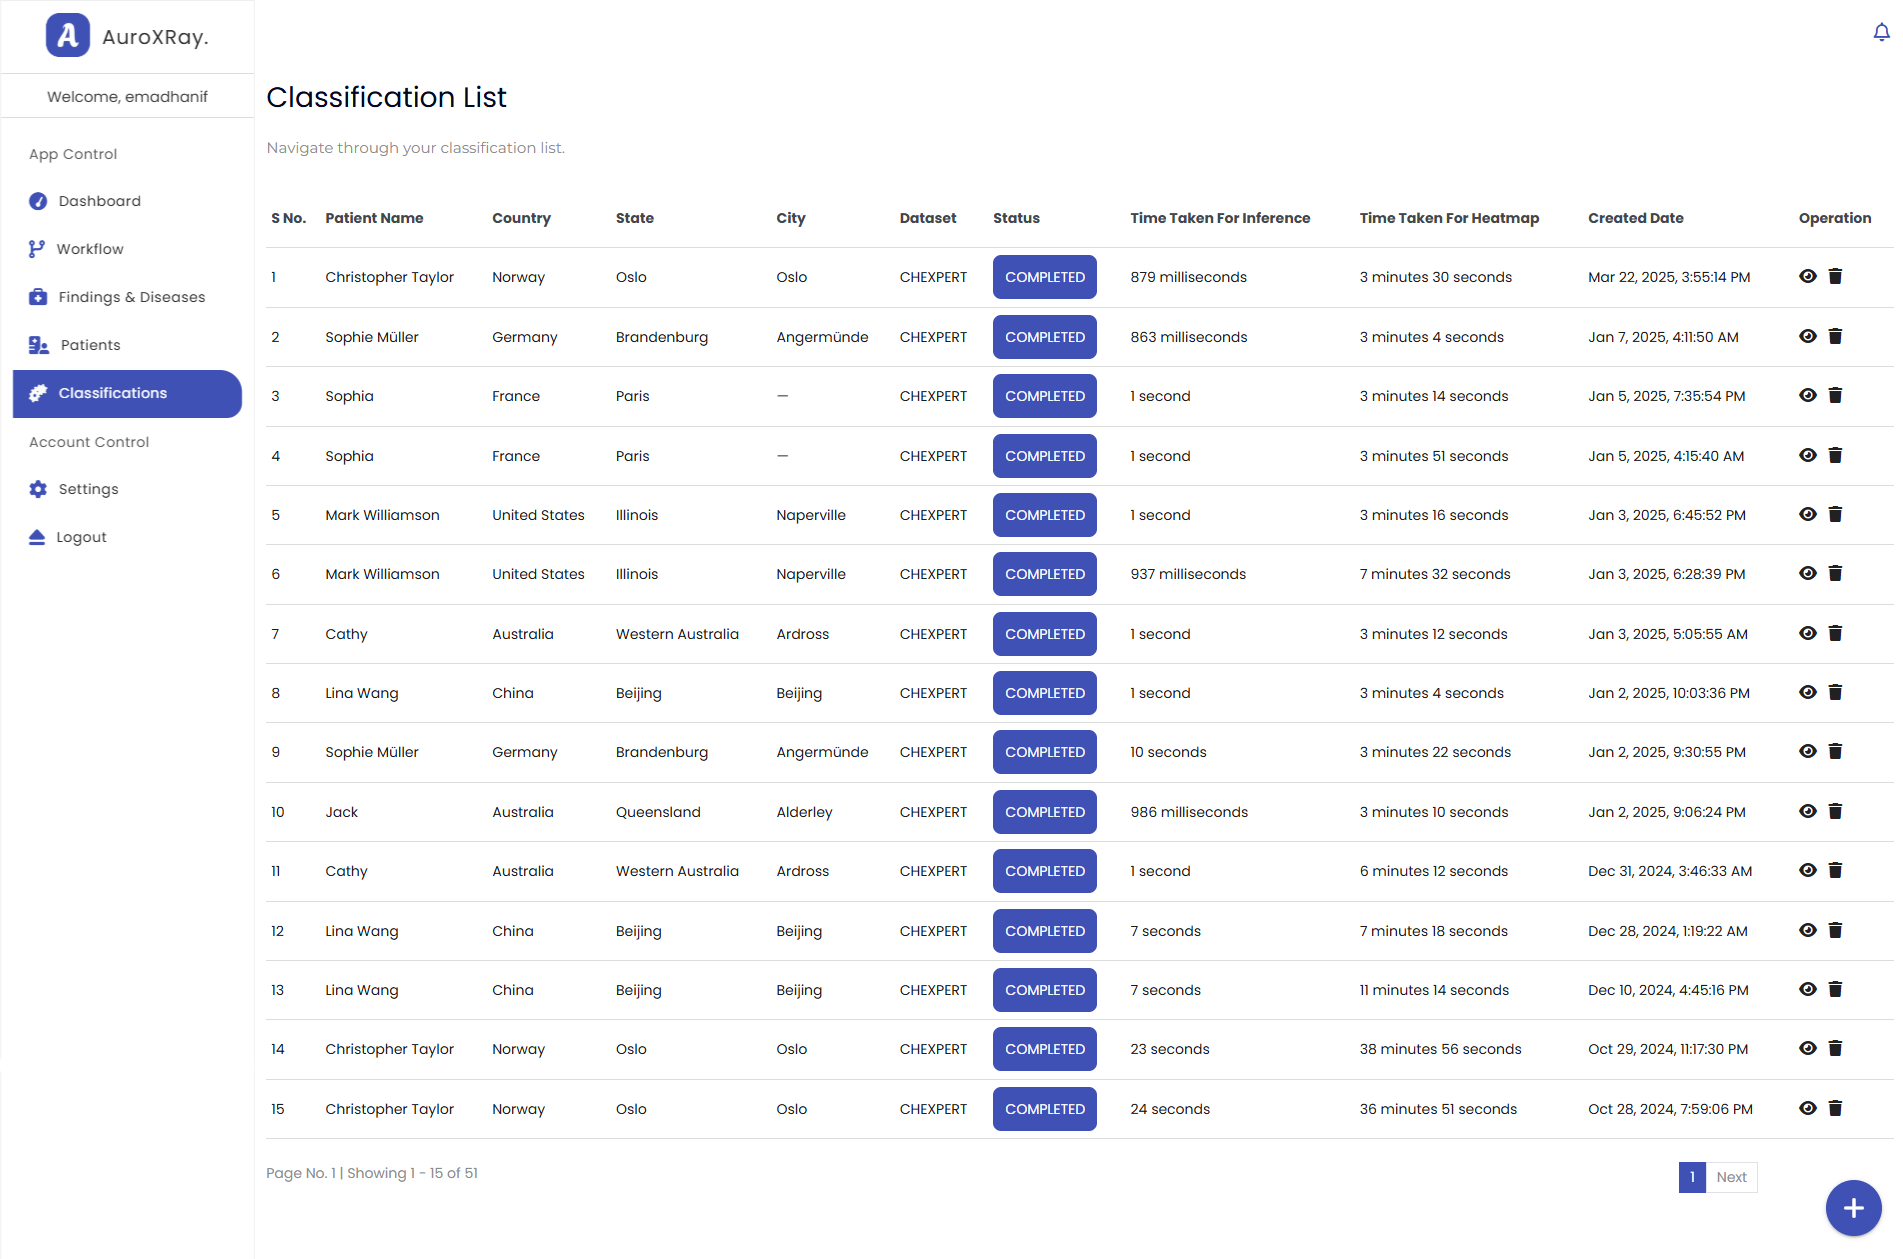The width and height of the screenshot is (1903, 1259).
Task: View Lina Wang's row 13 classification
Action: (x=1808, y=989)
